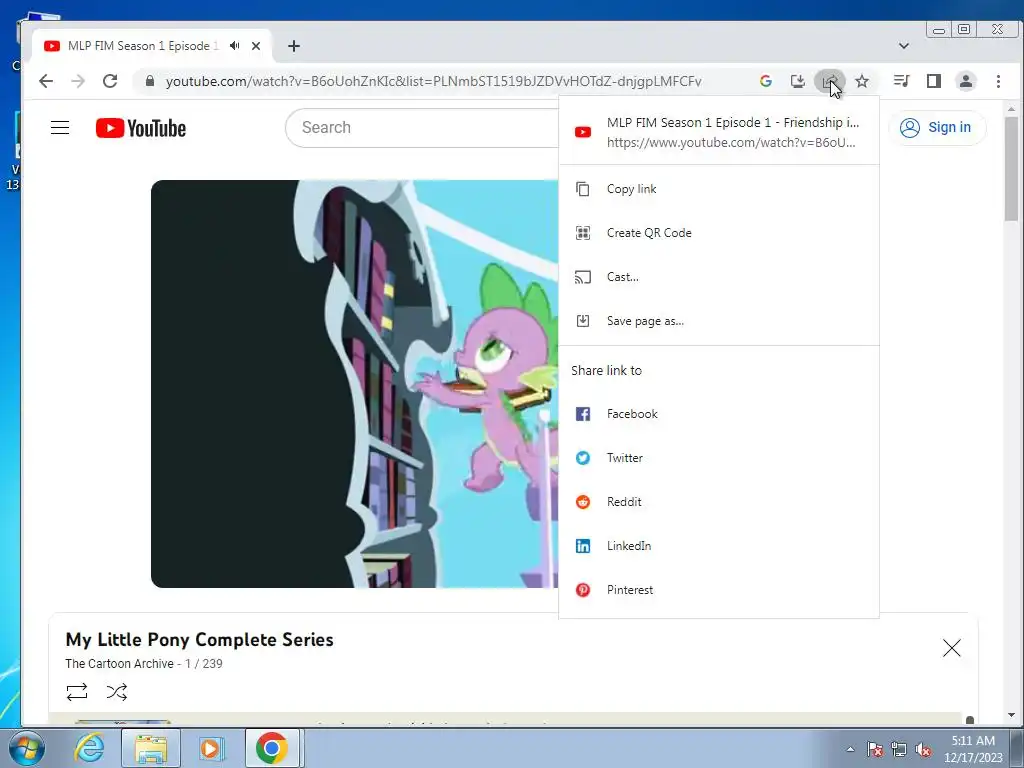The image size is (1024, 768).
Task: Select Cast... option
Action: (x=718, y=277)
